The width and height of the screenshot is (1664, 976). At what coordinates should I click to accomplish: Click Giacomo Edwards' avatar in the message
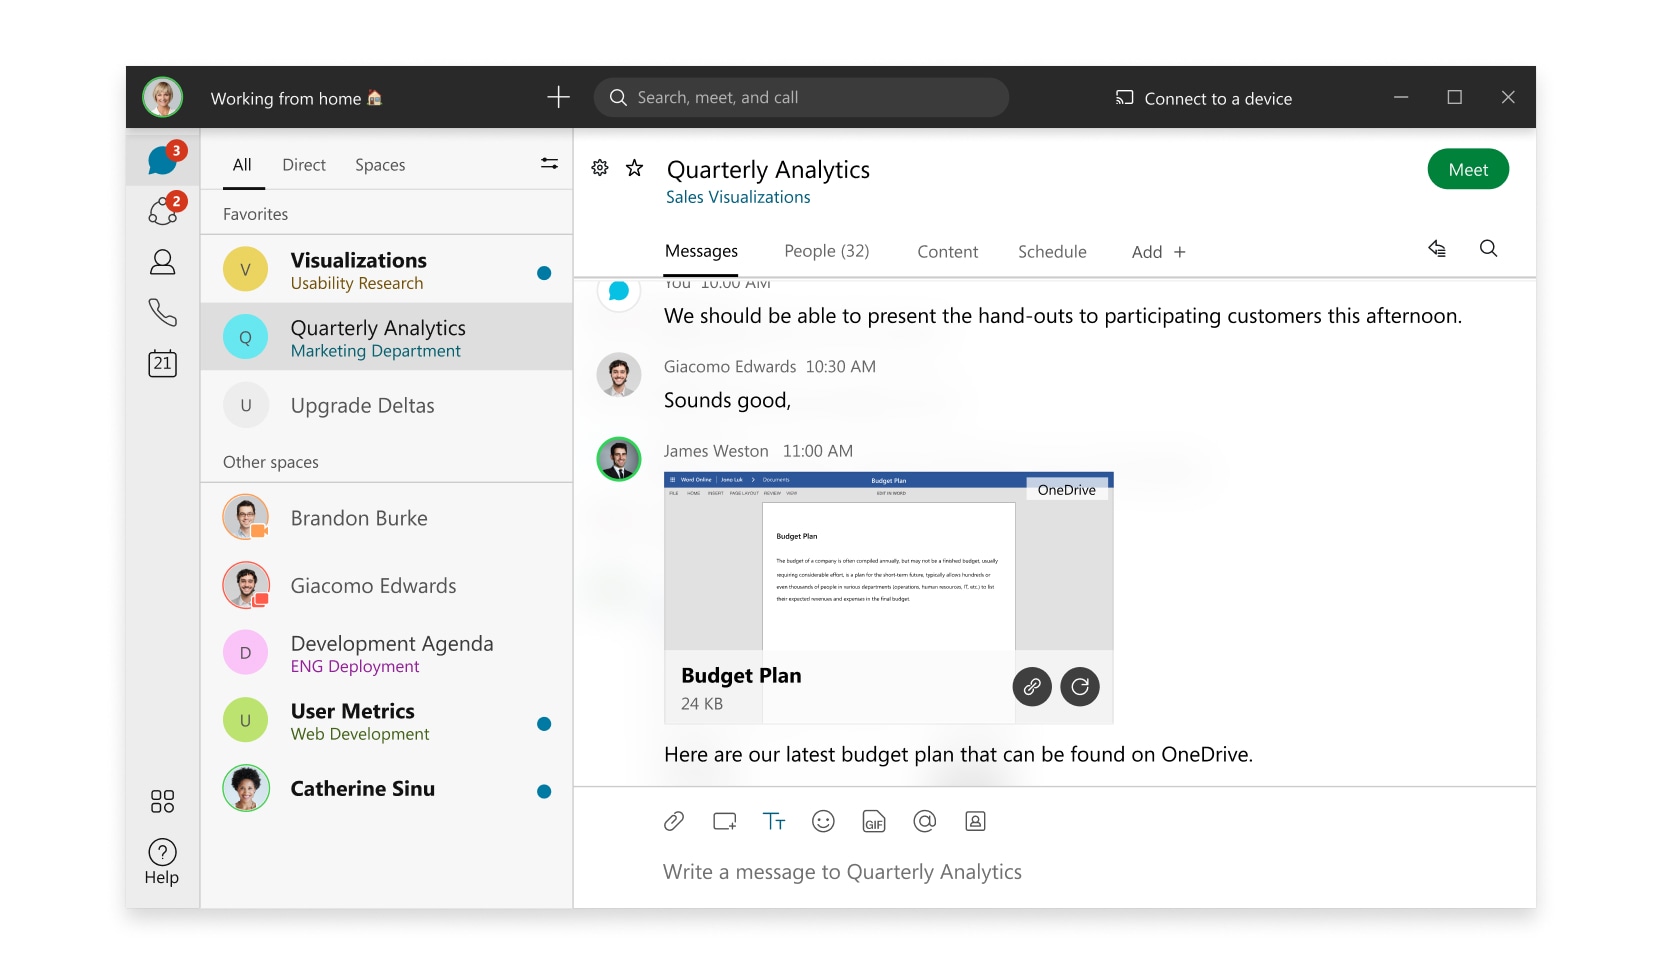point(619,375)
